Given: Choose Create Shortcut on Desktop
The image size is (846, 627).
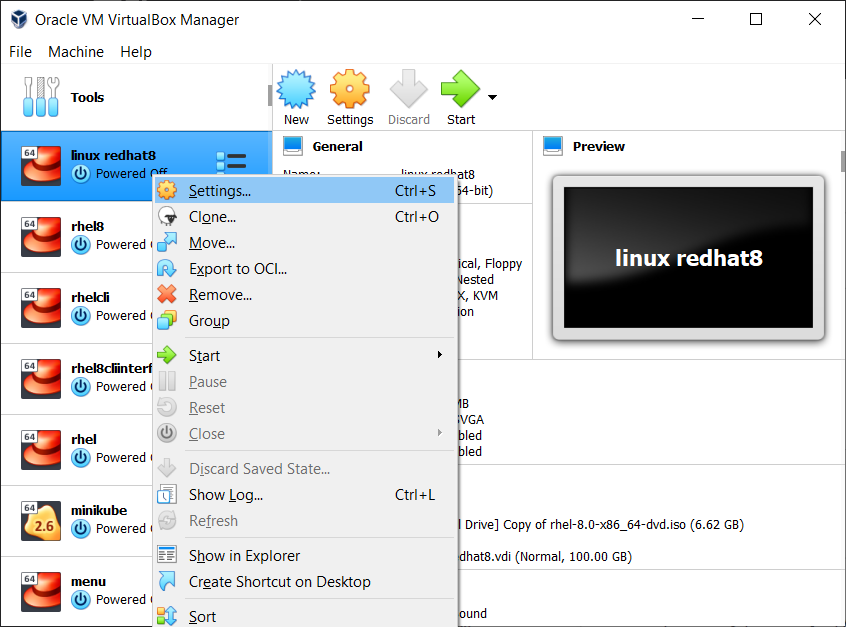Looking at the screenshot, I should coord(304,581).
